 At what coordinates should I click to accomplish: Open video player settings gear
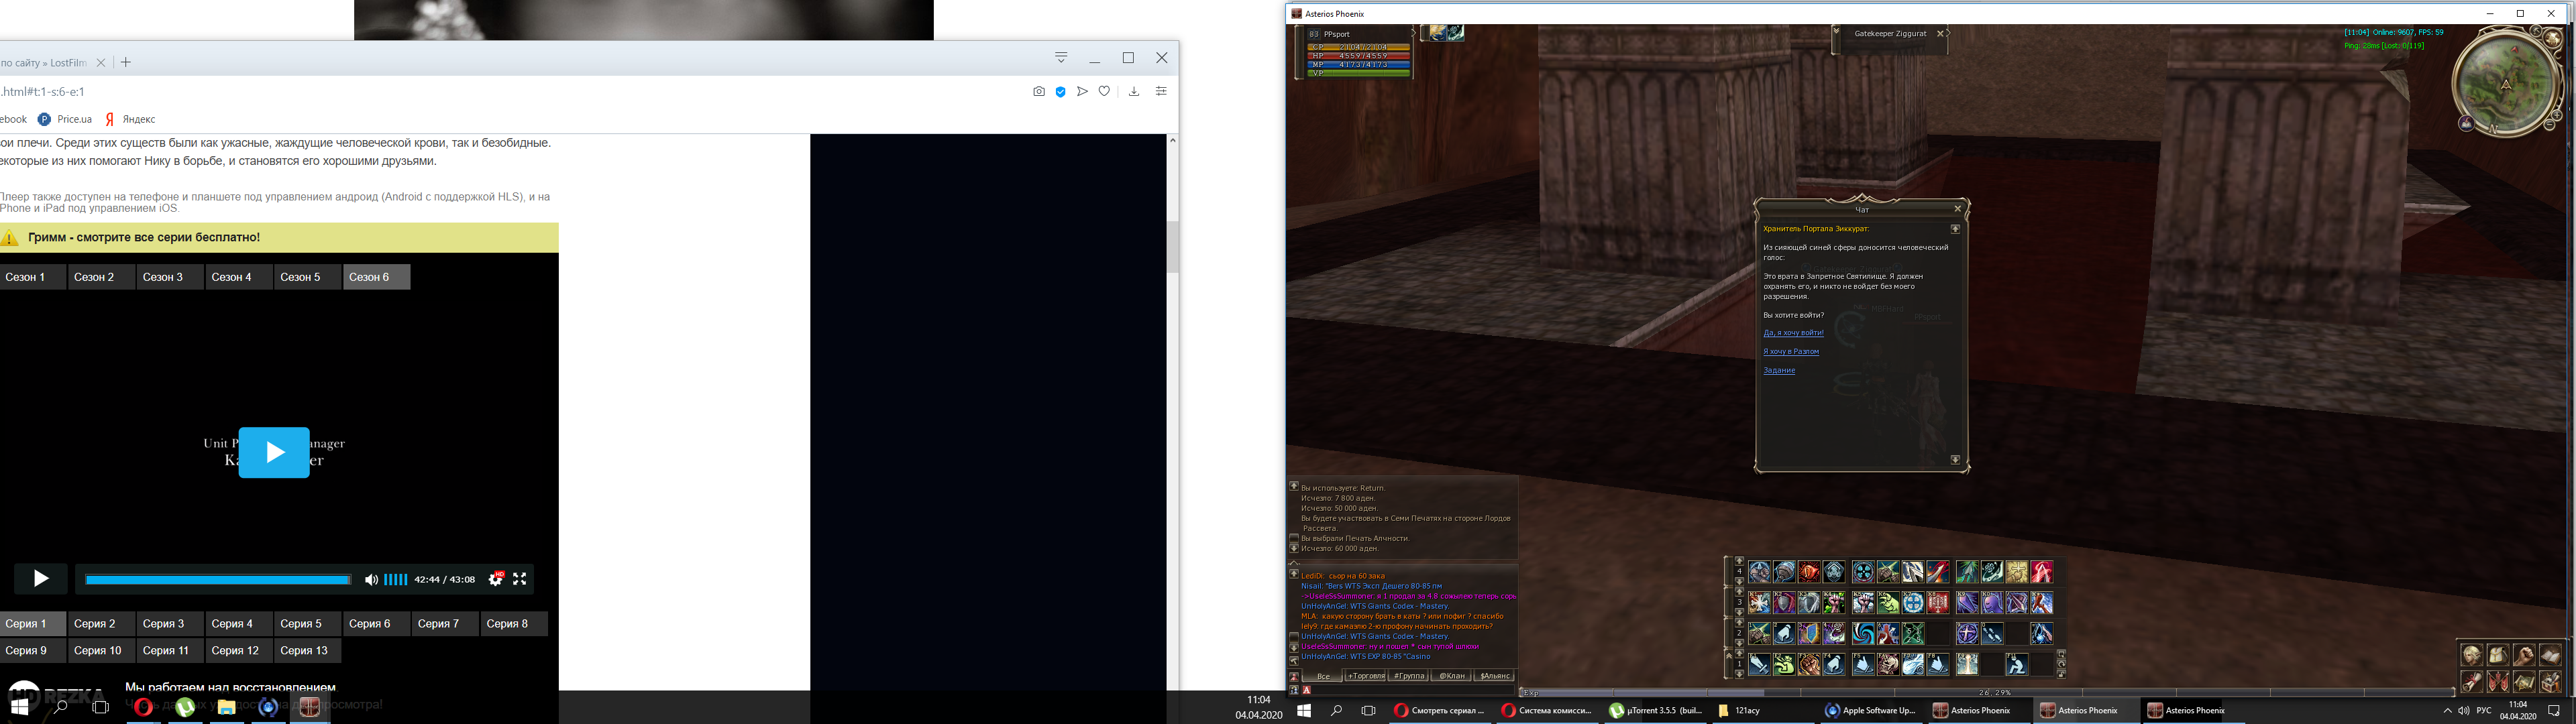tap(496, 579)
